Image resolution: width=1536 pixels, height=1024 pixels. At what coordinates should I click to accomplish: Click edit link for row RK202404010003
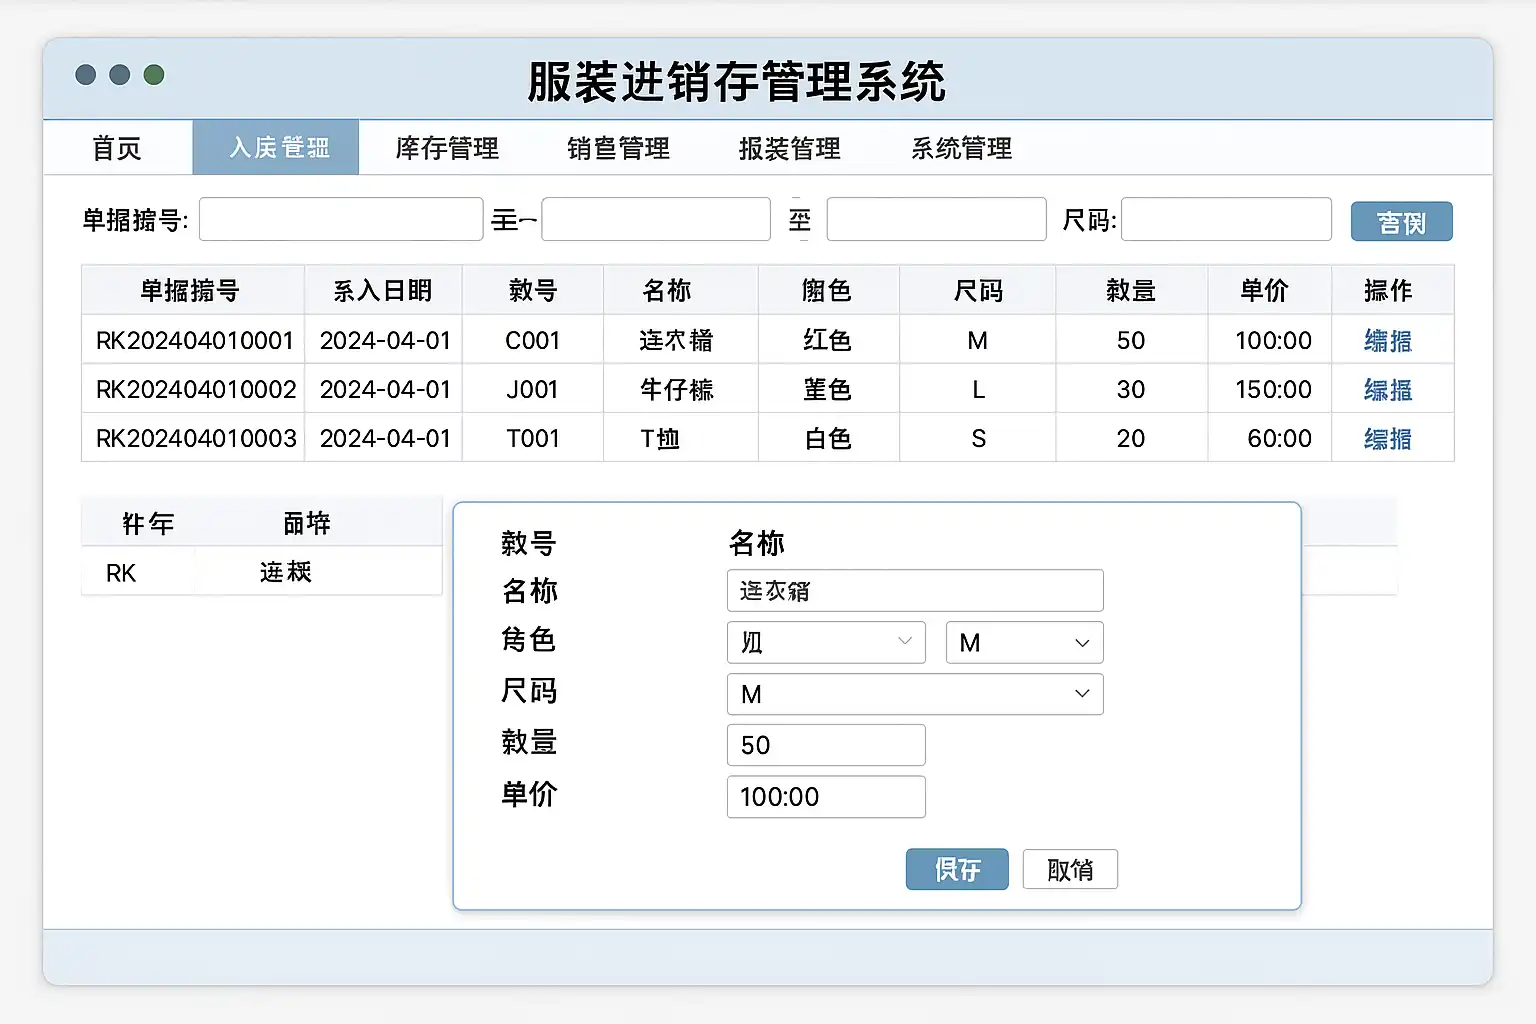coord(1387,439)
